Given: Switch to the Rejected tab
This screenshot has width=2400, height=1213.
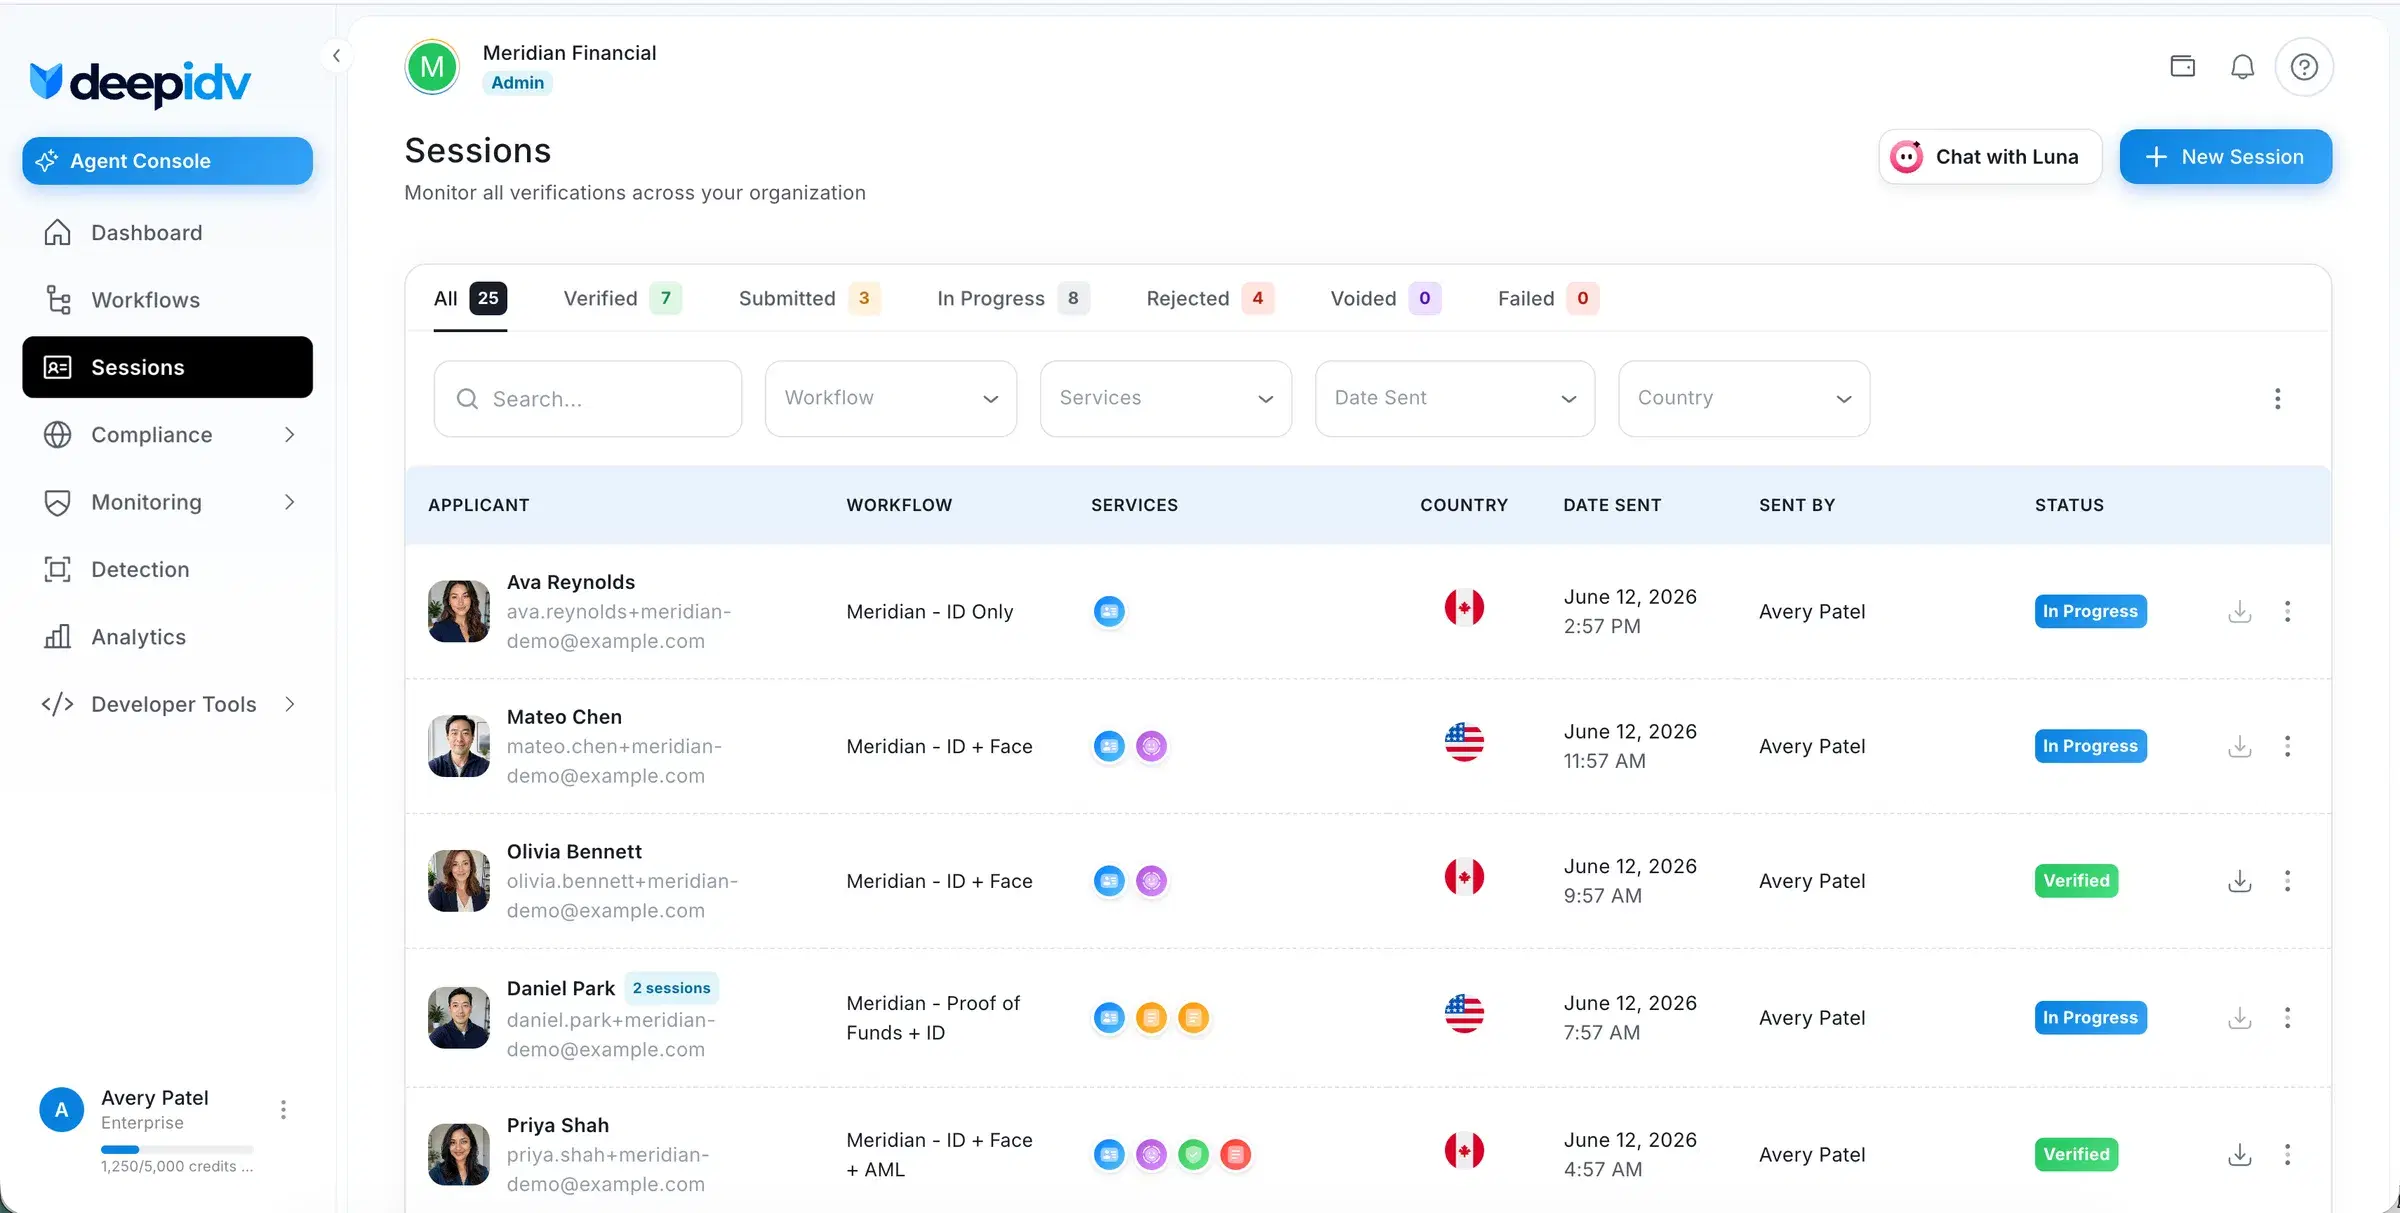Looking at the screenshot, I should [x=1210, y=298].
